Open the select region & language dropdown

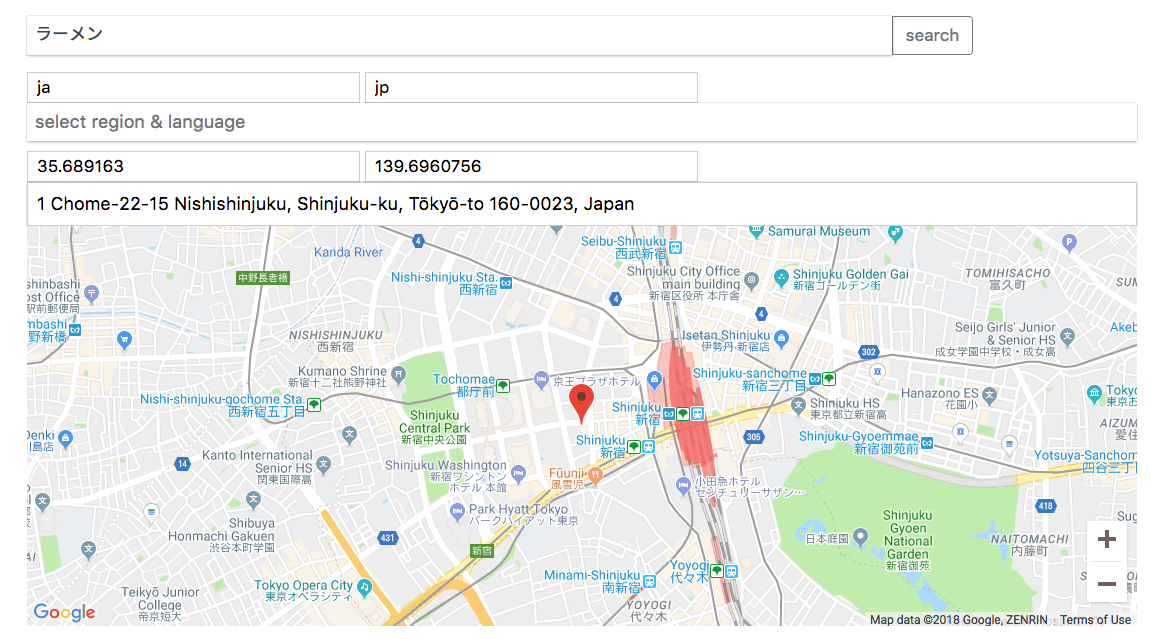point(581,122)
